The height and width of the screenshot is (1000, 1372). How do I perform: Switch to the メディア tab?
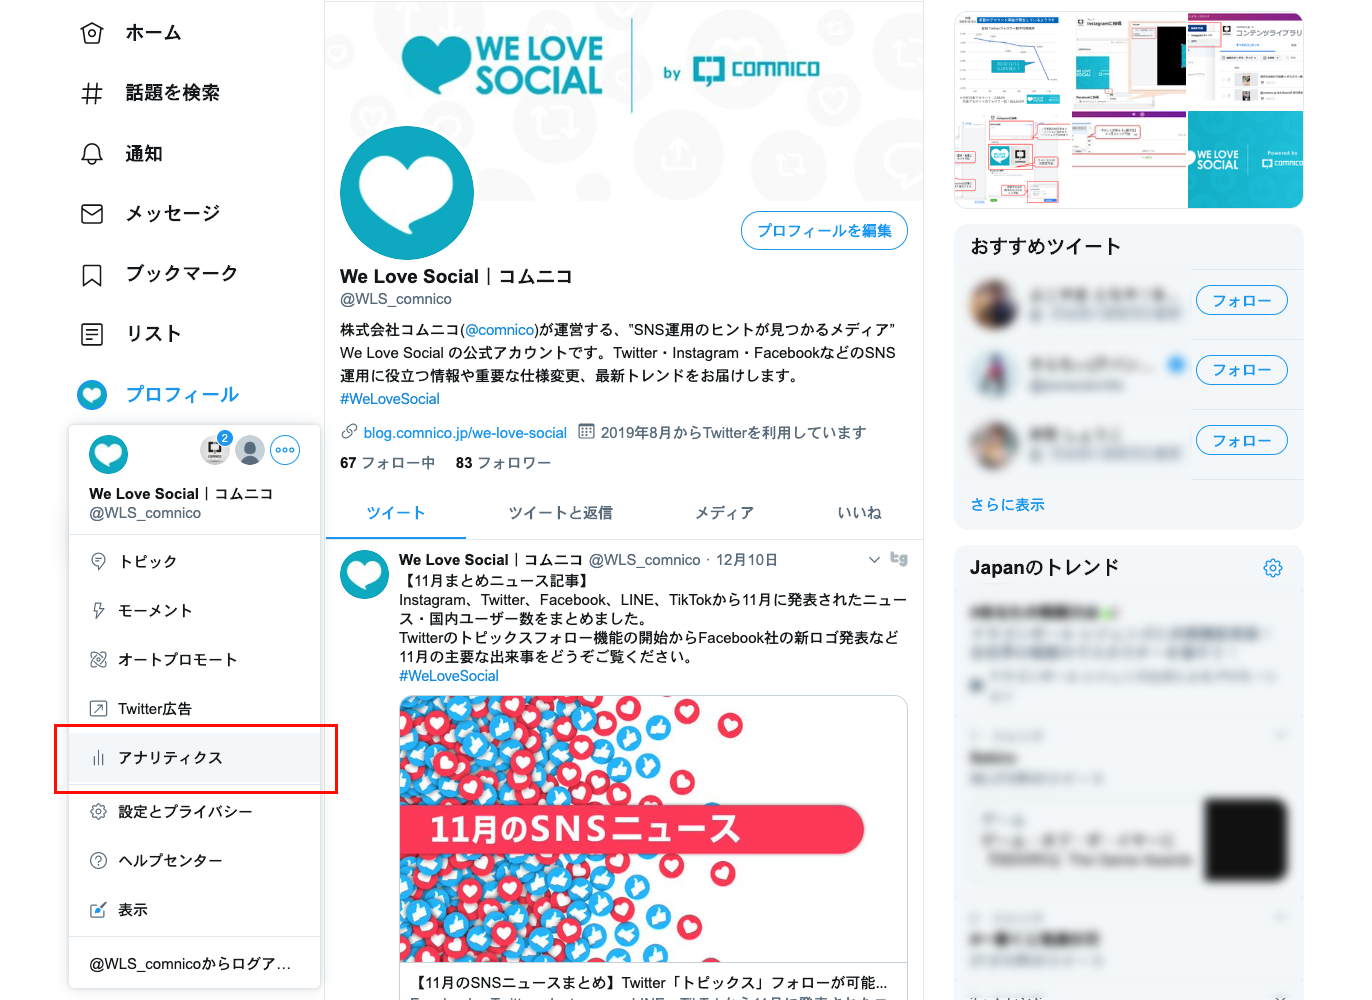click(725, 513)
